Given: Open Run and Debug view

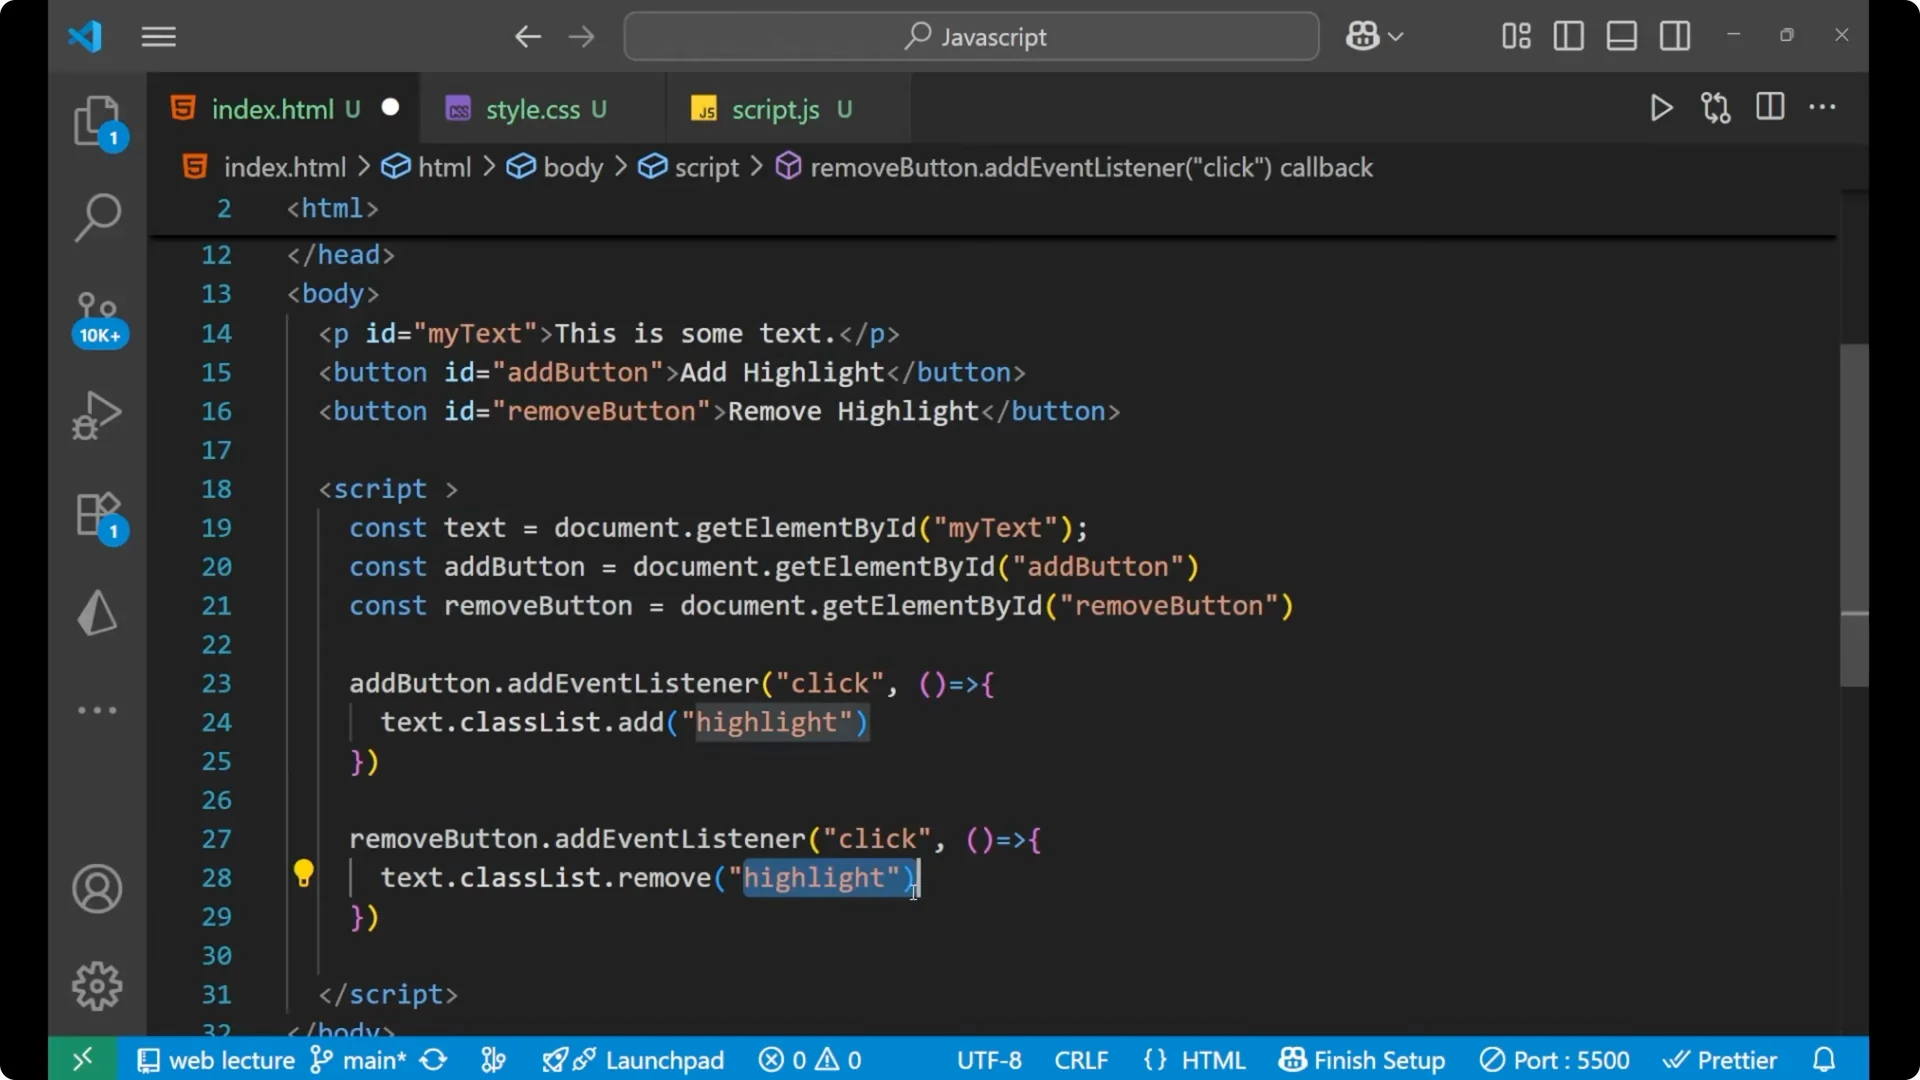Looking at the screenshot, I should (x=97, y=414).
